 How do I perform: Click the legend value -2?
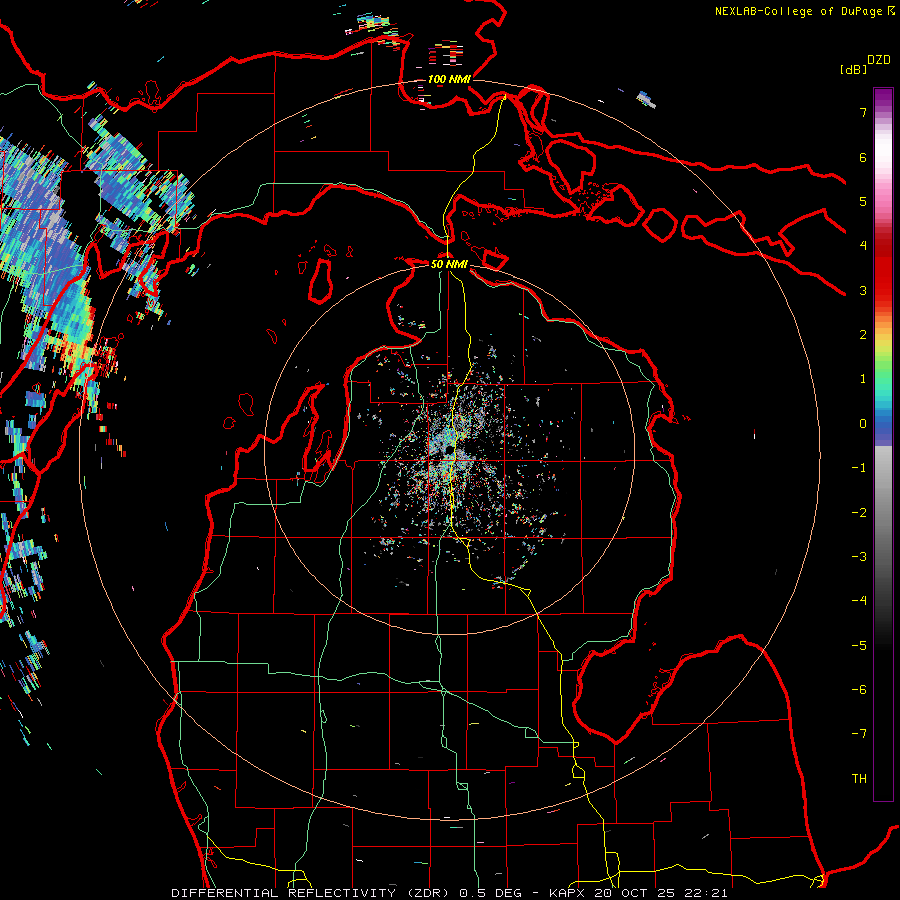859,513
